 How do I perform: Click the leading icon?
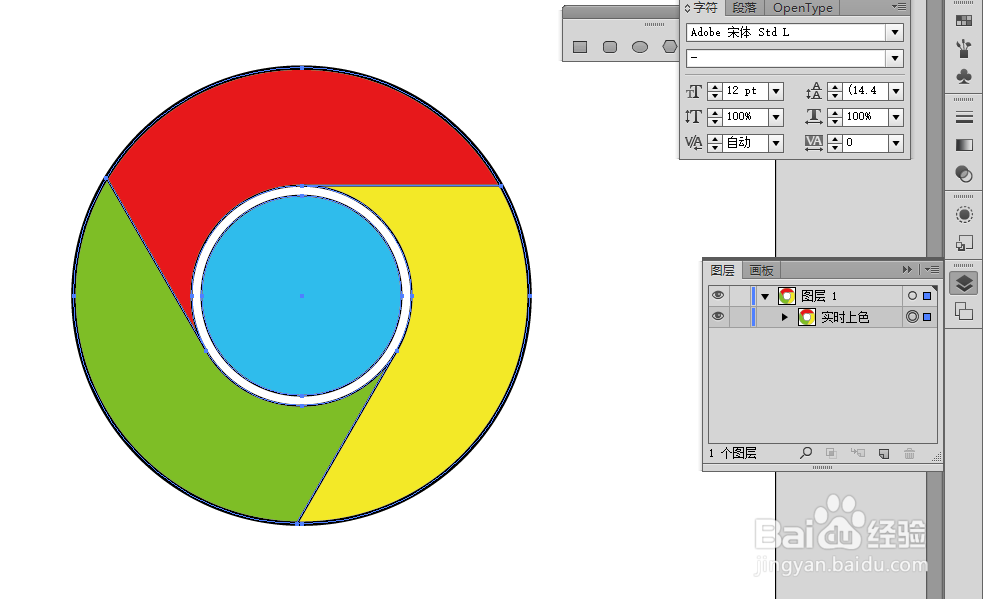pyautogui.click(x=814, y=92)
